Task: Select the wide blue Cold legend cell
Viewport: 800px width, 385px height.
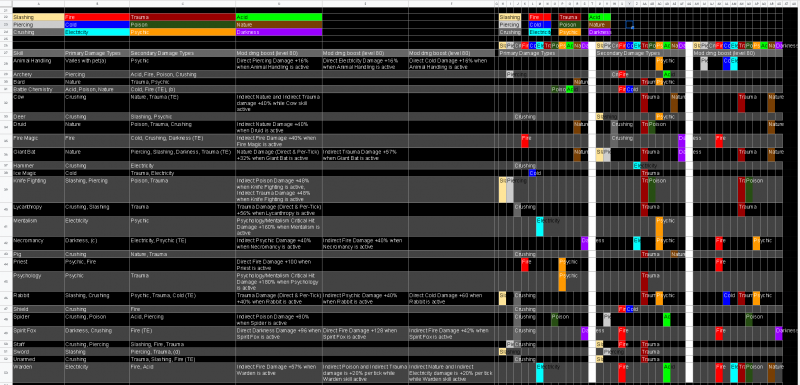Action: click(97, 24)
